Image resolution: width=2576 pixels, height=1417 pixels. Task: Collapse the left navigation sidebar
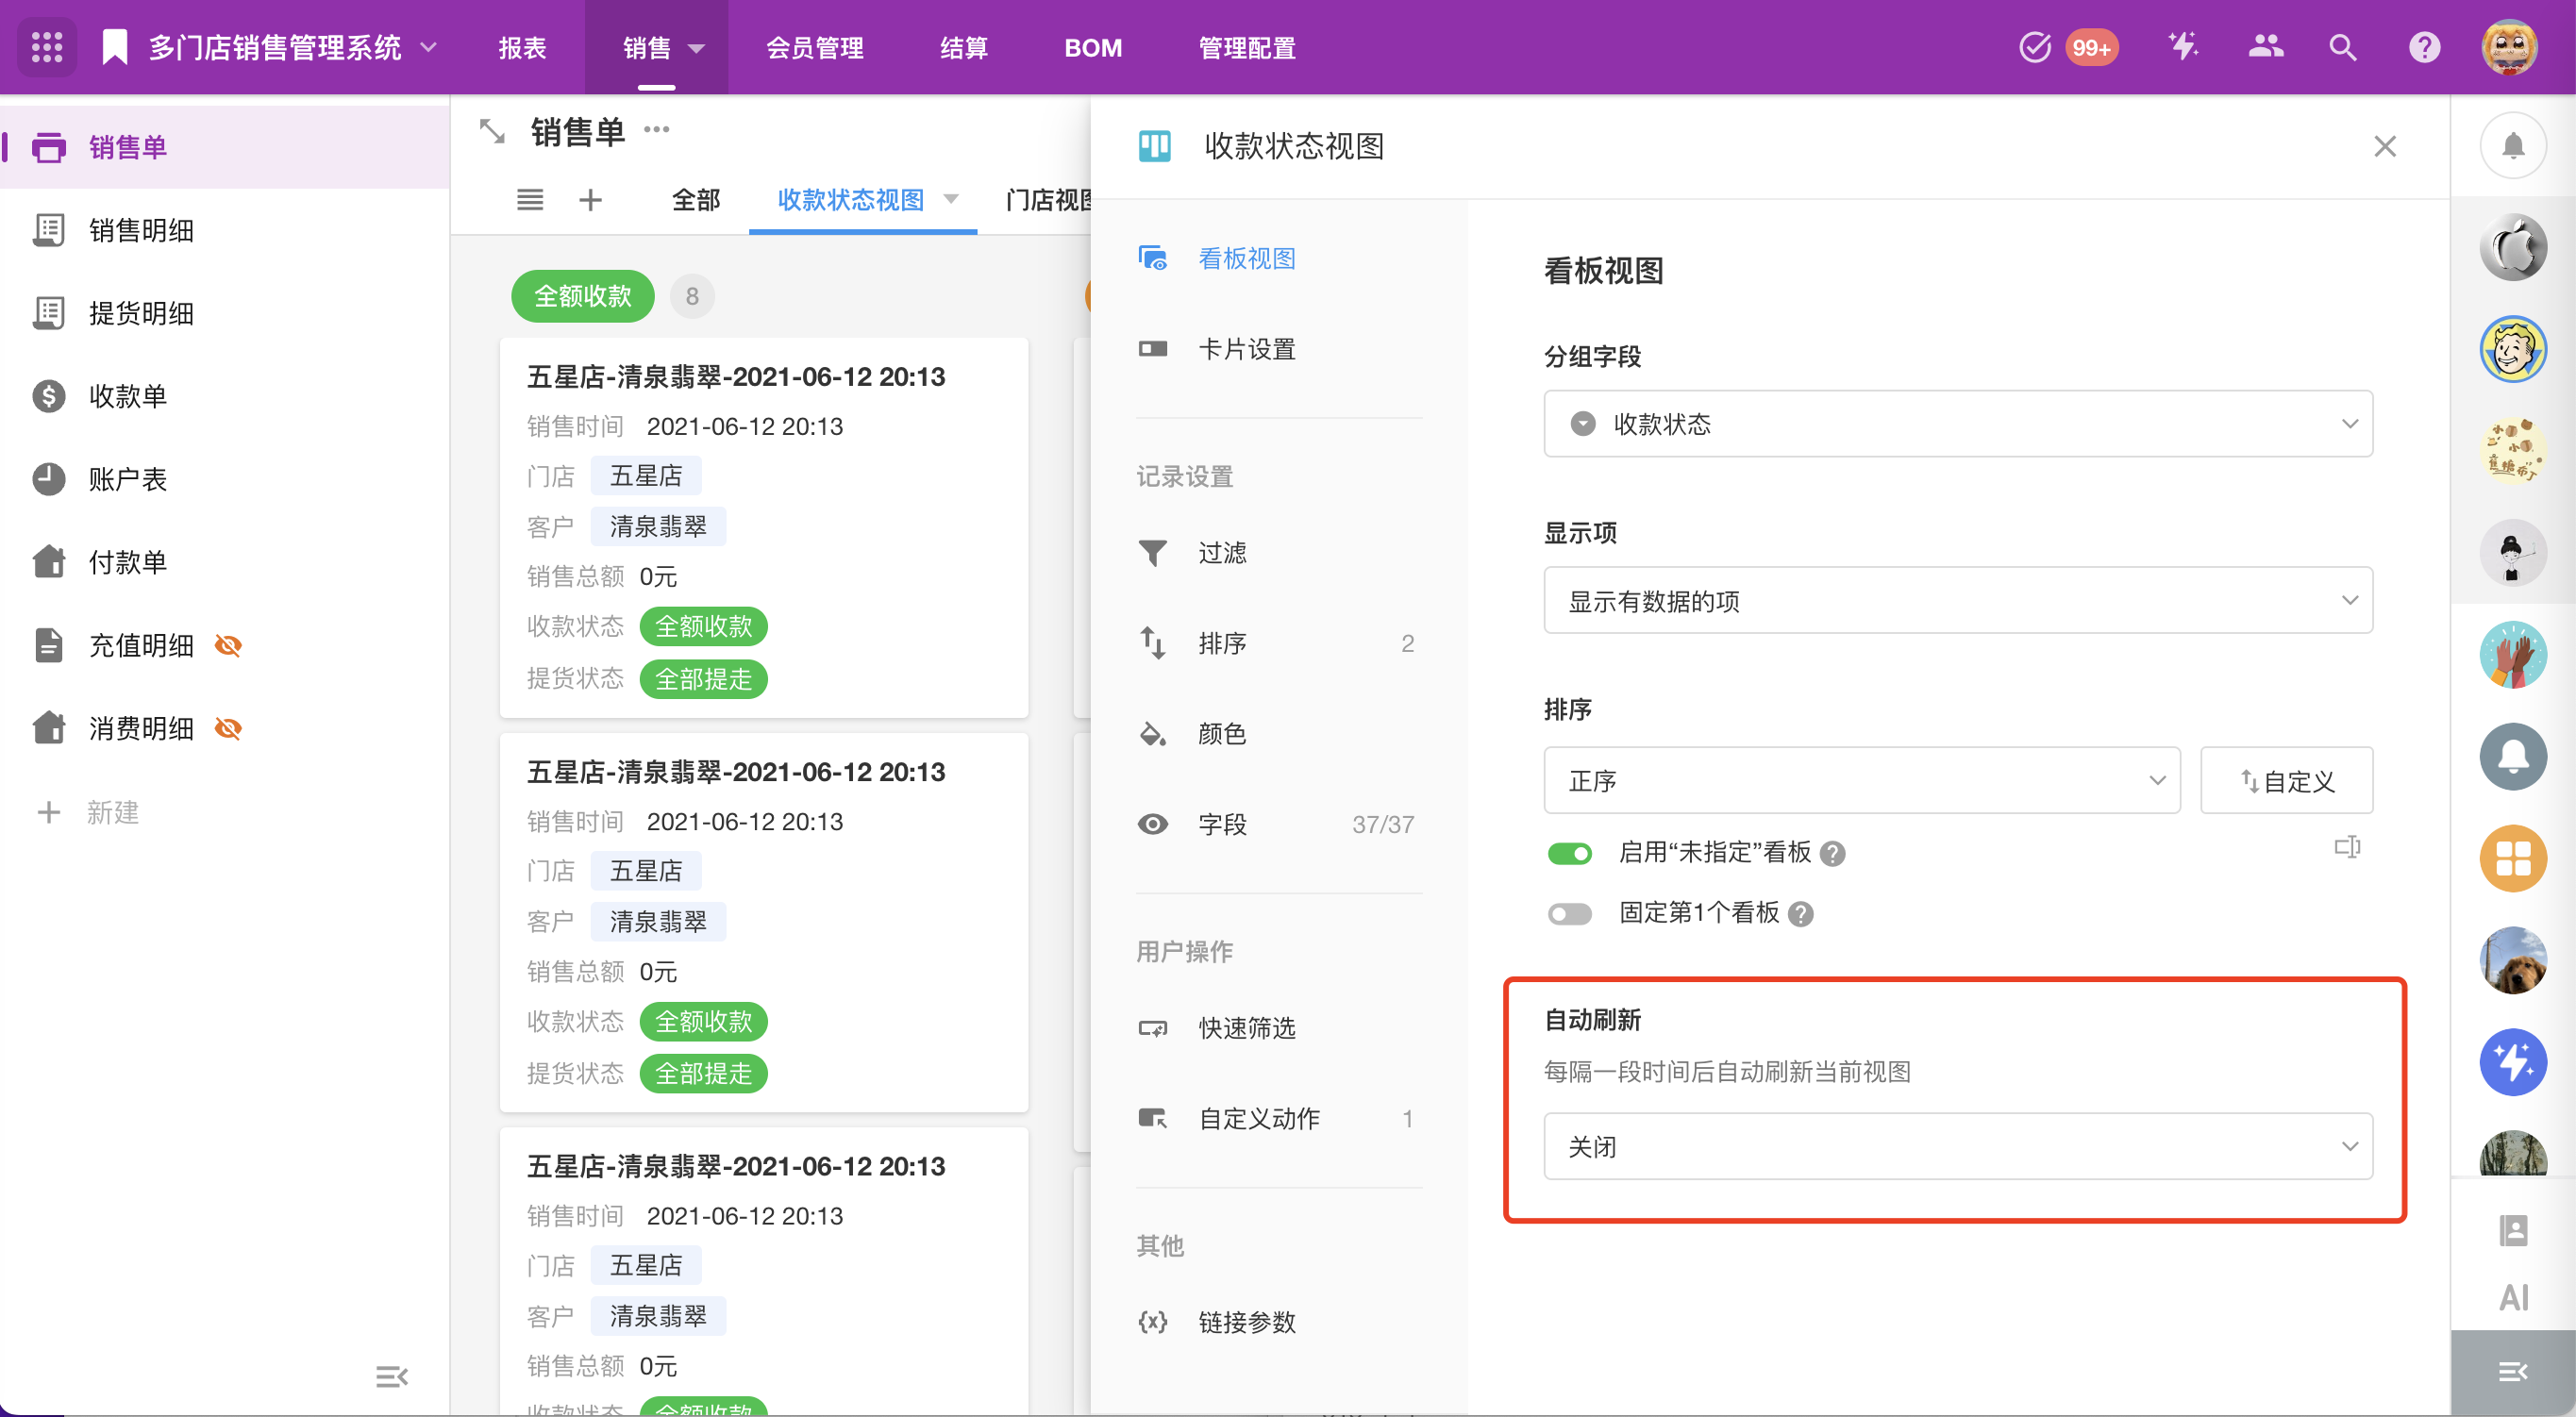point(392,1377)
